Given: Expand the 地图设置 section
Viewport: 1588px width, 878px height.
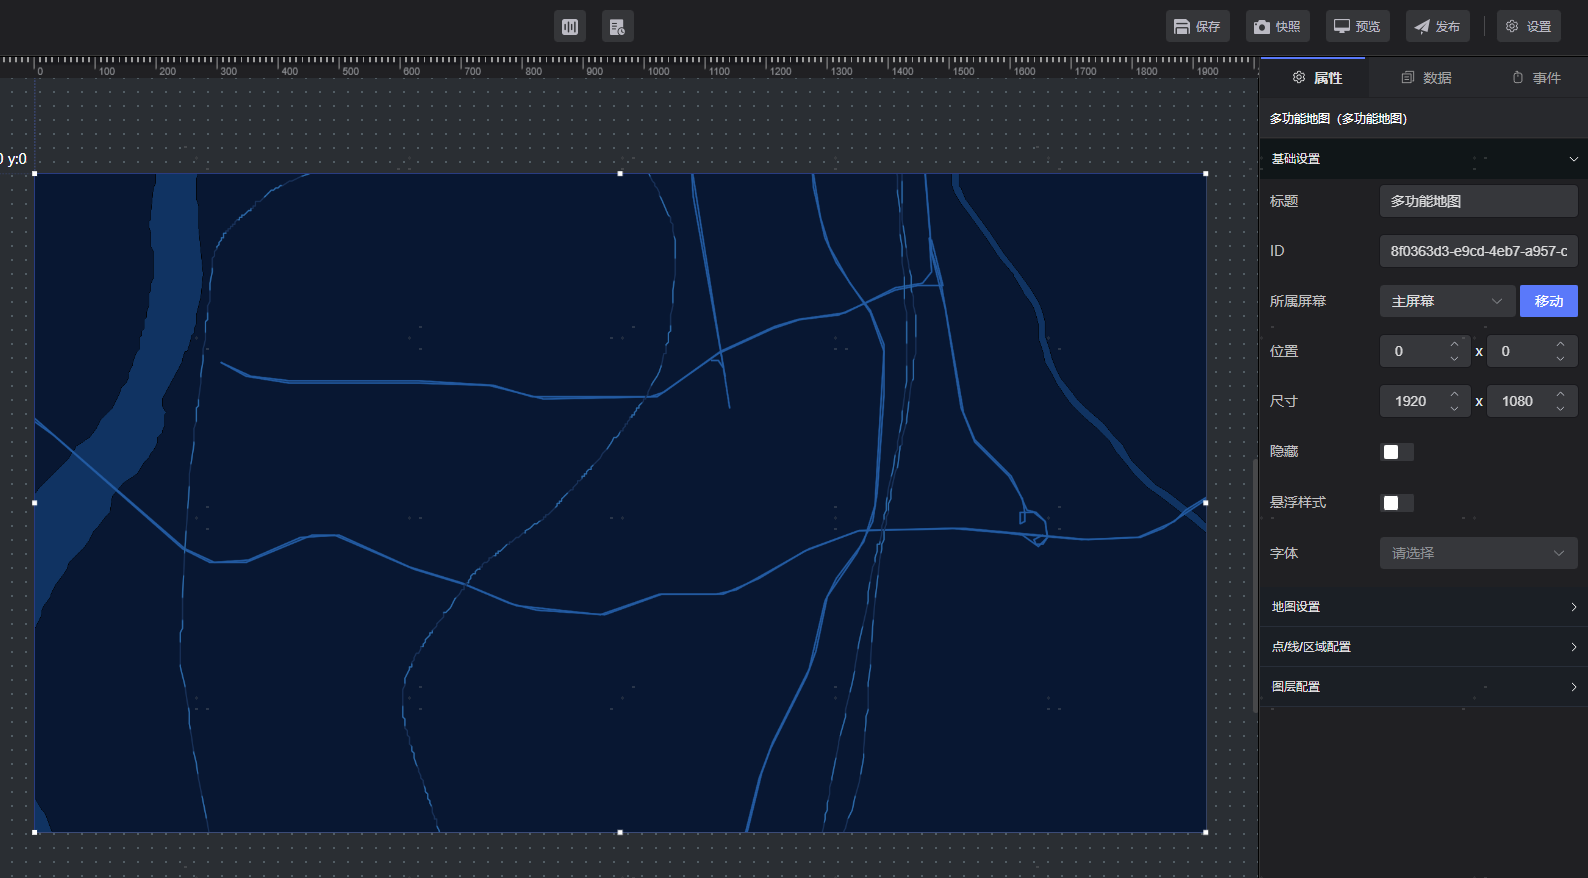Looking at the screenshot, I should click(x=1423, y=607).
